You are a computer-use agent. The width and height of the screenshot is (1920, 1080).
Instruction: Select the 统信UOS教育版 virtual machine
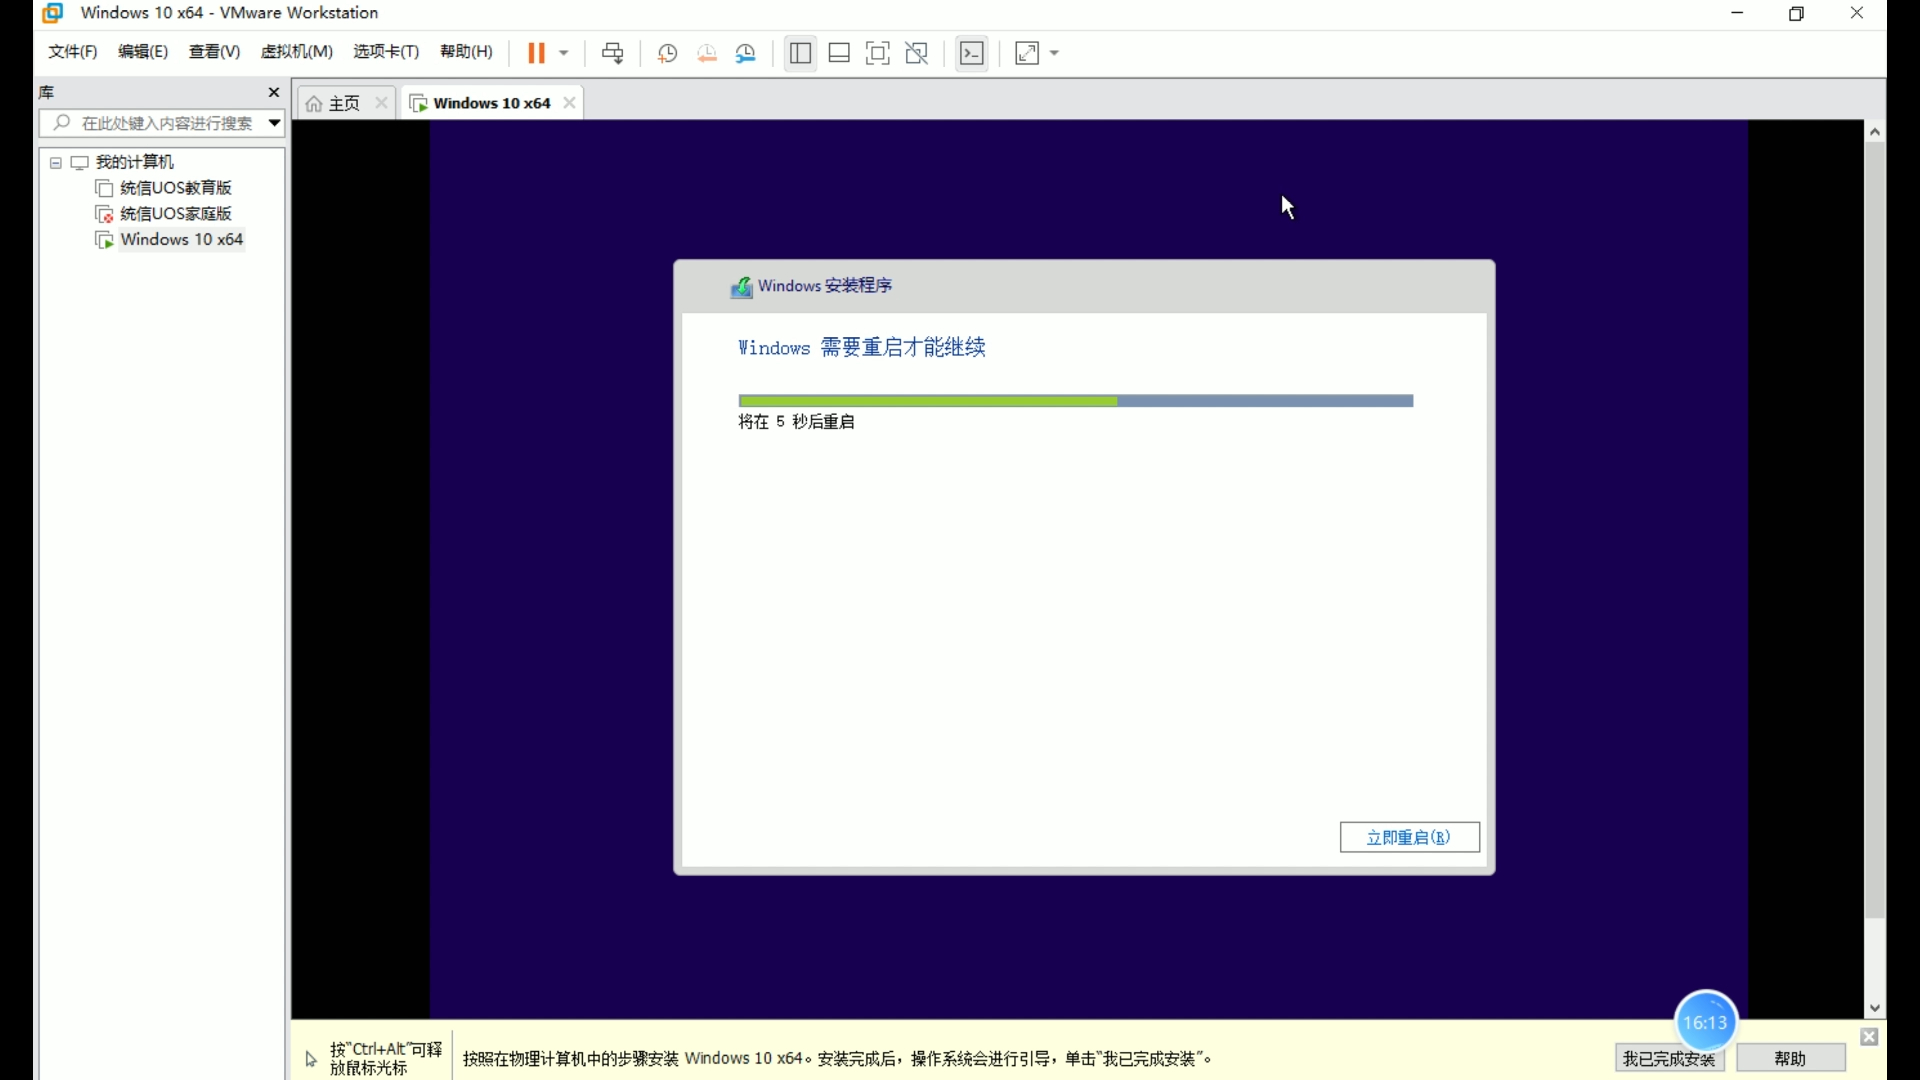tap(176, 187)
